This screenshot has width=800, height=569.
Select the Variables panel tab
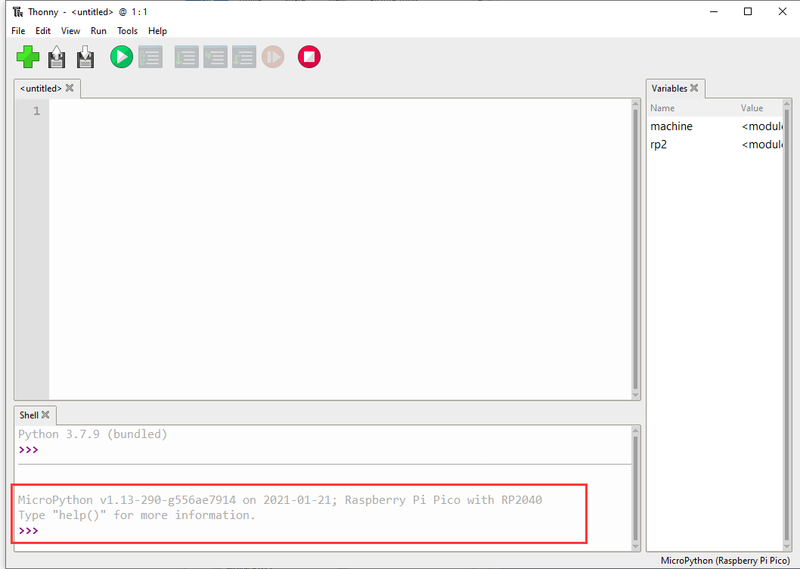click(669, 88)
